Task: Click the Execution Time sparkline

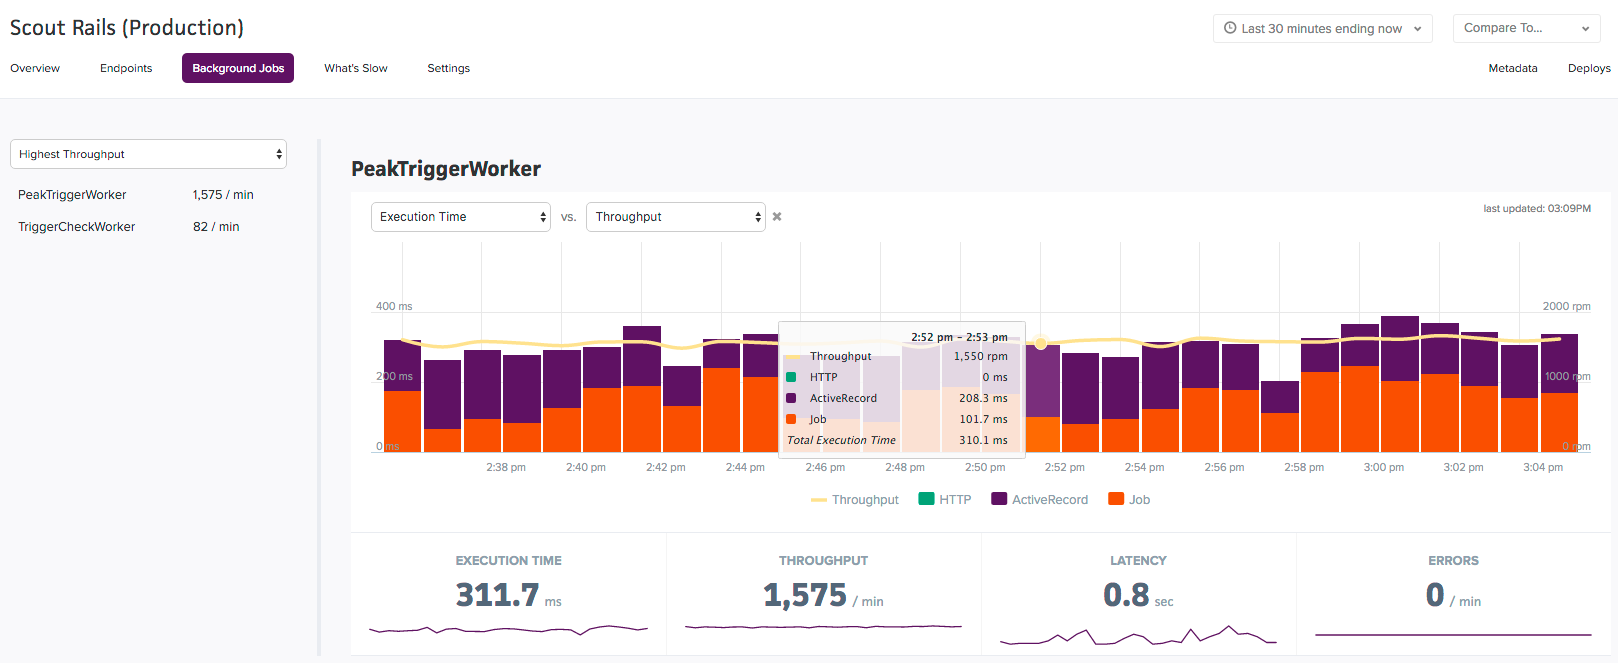Action: pos(509,629)
